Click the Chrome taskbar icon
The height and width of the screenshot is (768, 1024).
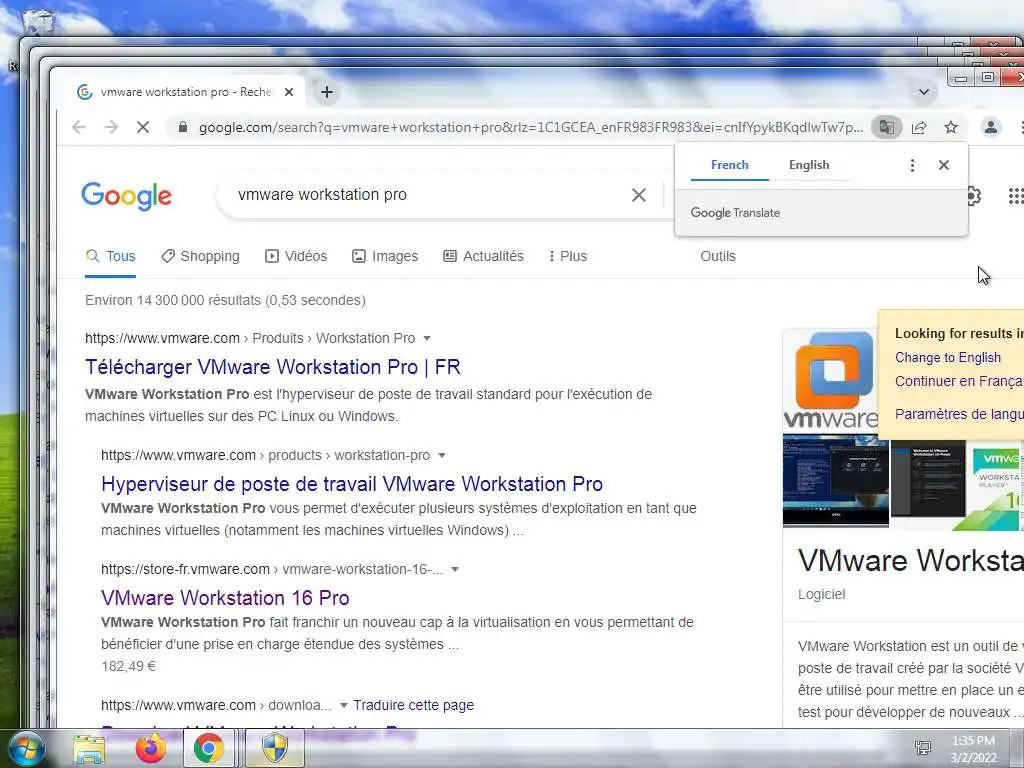208,748
